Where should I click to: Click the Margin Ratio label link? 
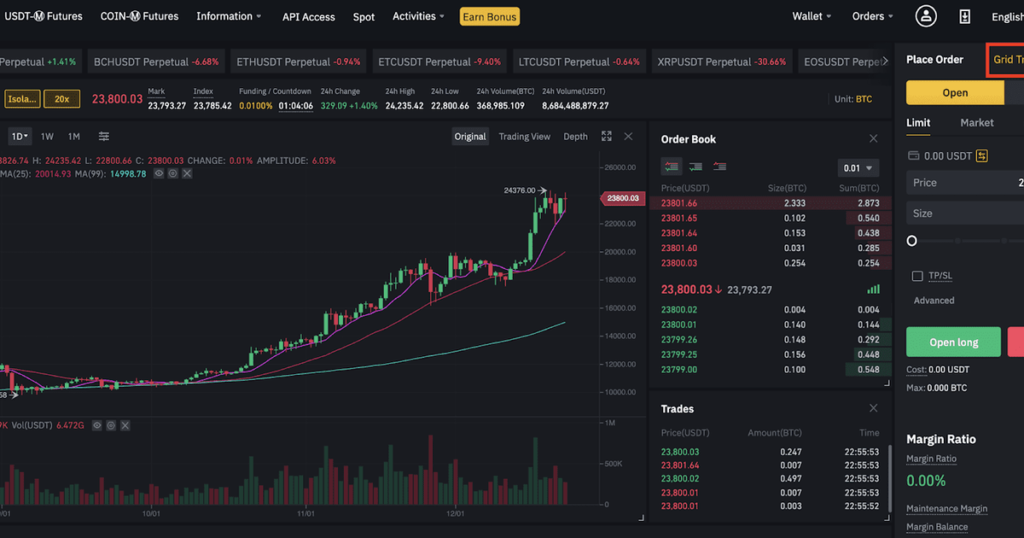click(x=931, y=459)
